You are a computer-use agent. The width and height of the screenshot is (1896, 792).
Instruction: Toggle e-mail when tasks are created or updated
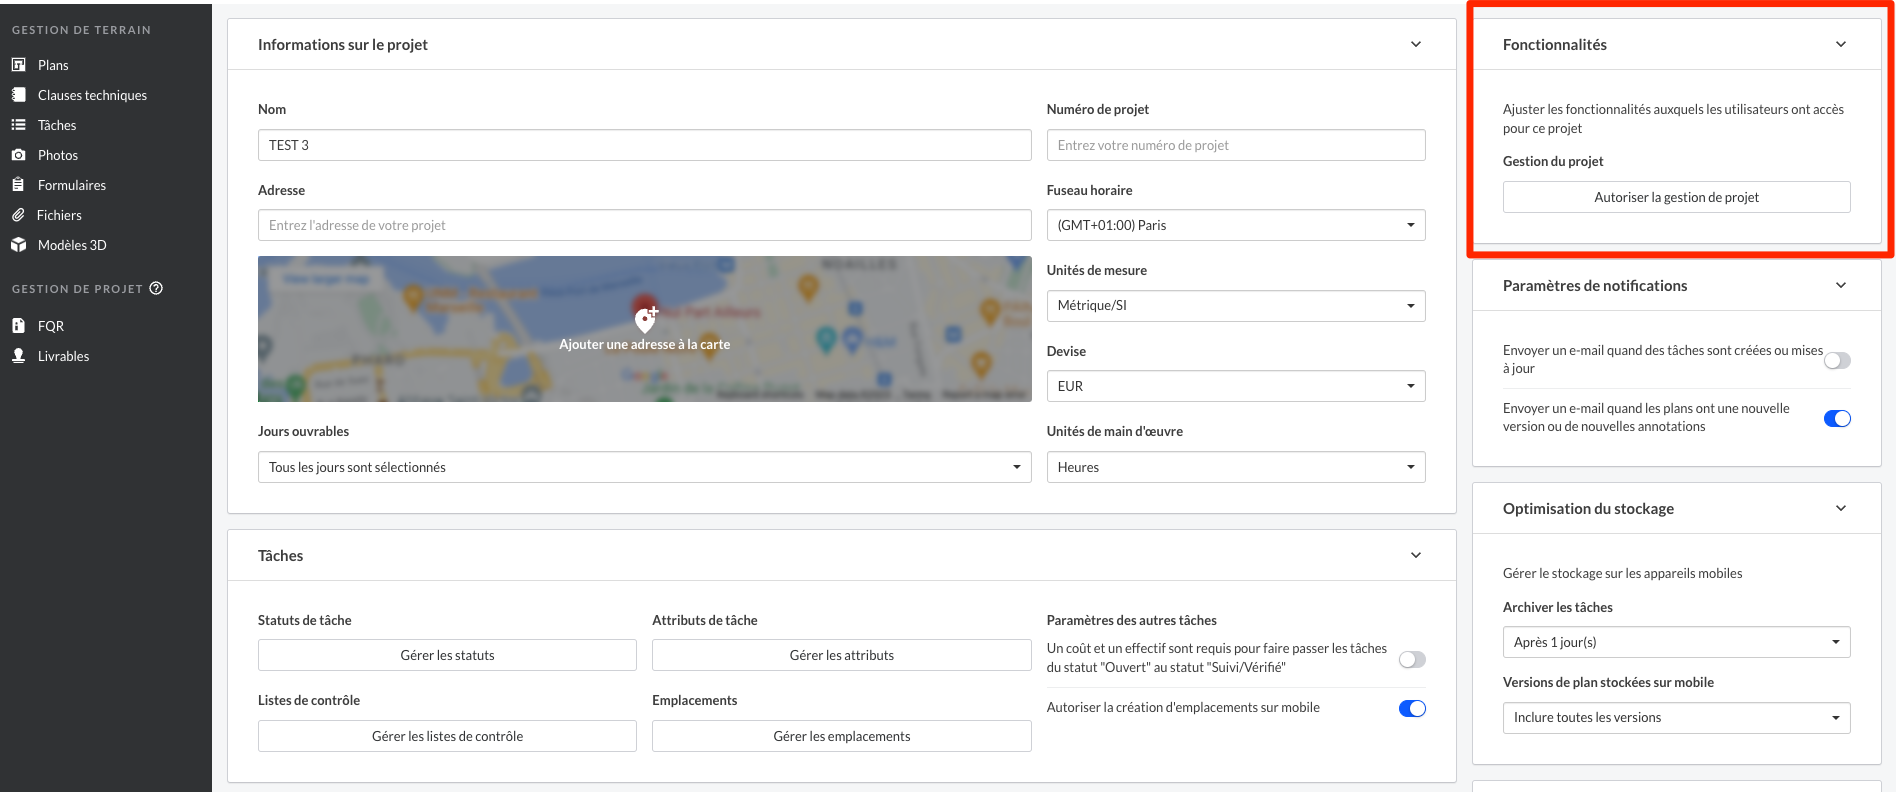pos(1837,360)
